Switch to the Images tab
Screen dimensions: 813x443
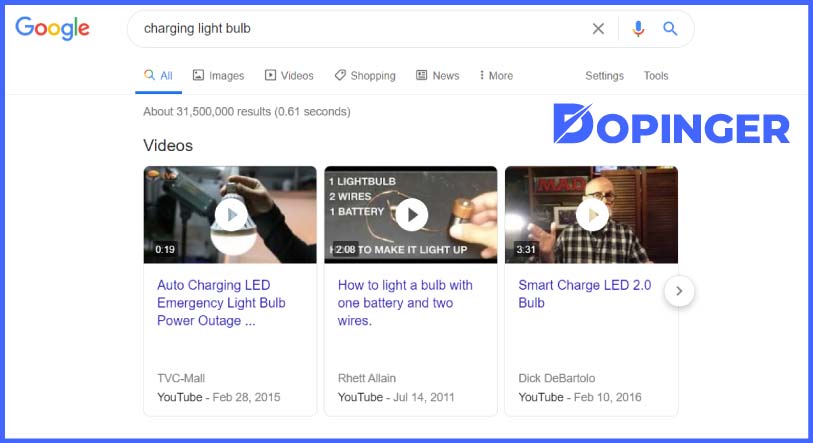pos(218,76)
